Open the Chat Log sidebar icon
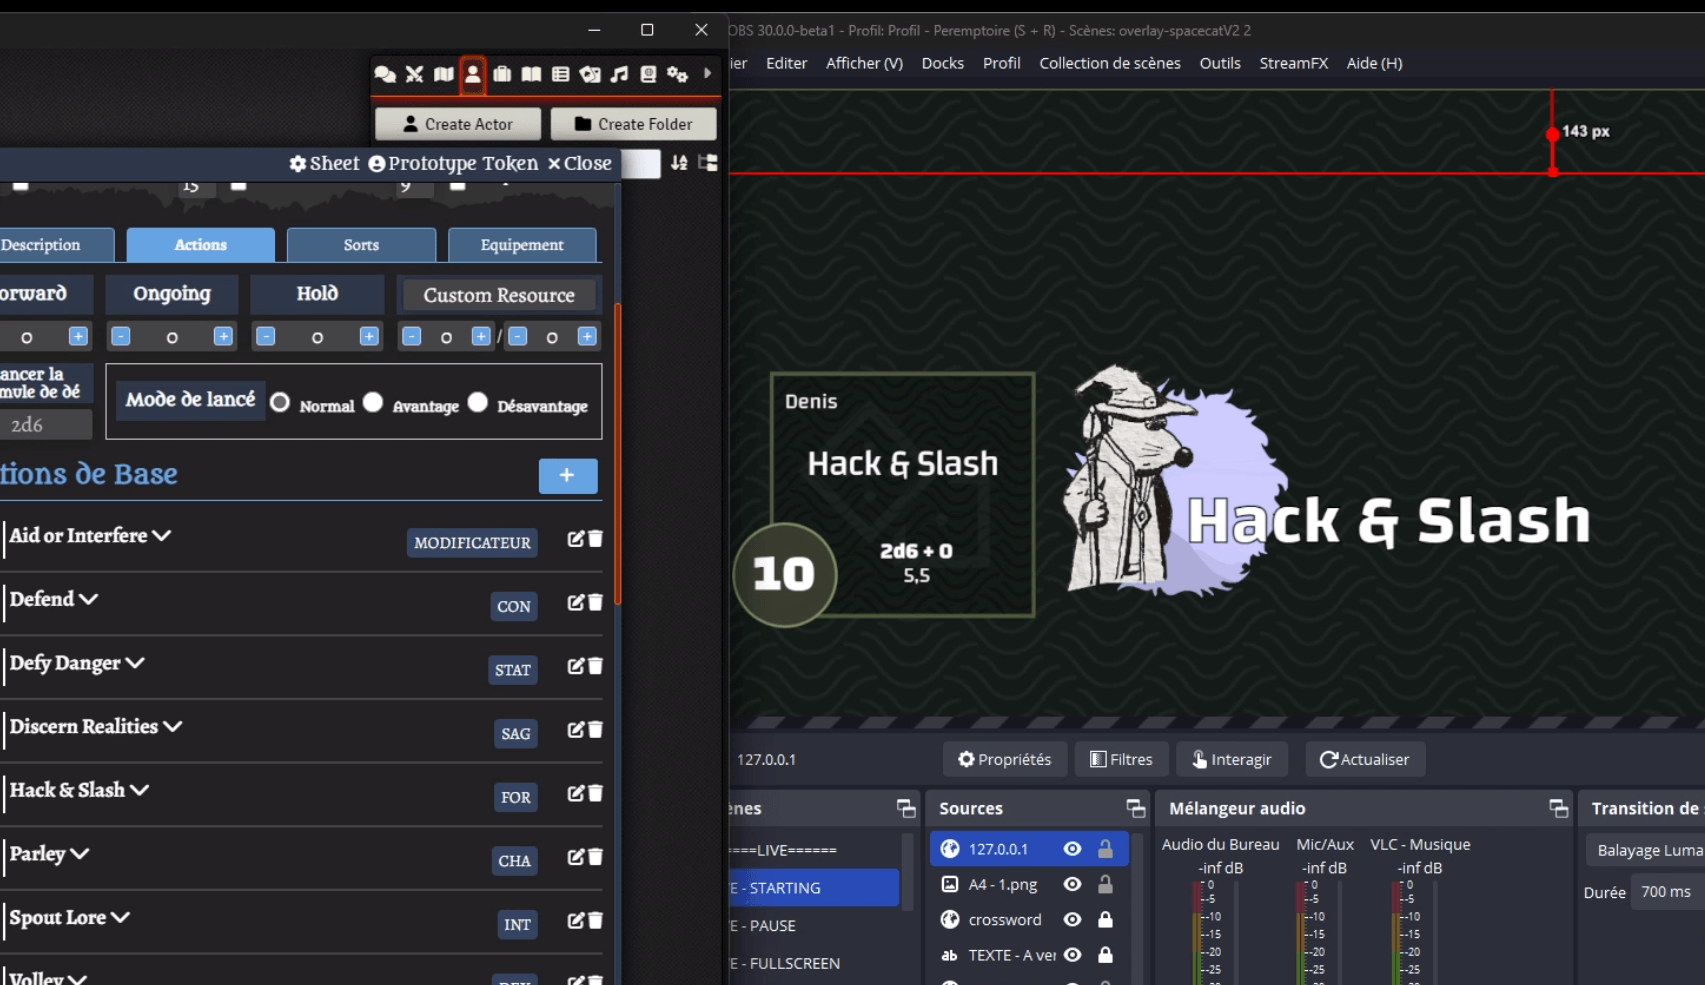Screen dimensions: 1705x985 coord(385,74)
